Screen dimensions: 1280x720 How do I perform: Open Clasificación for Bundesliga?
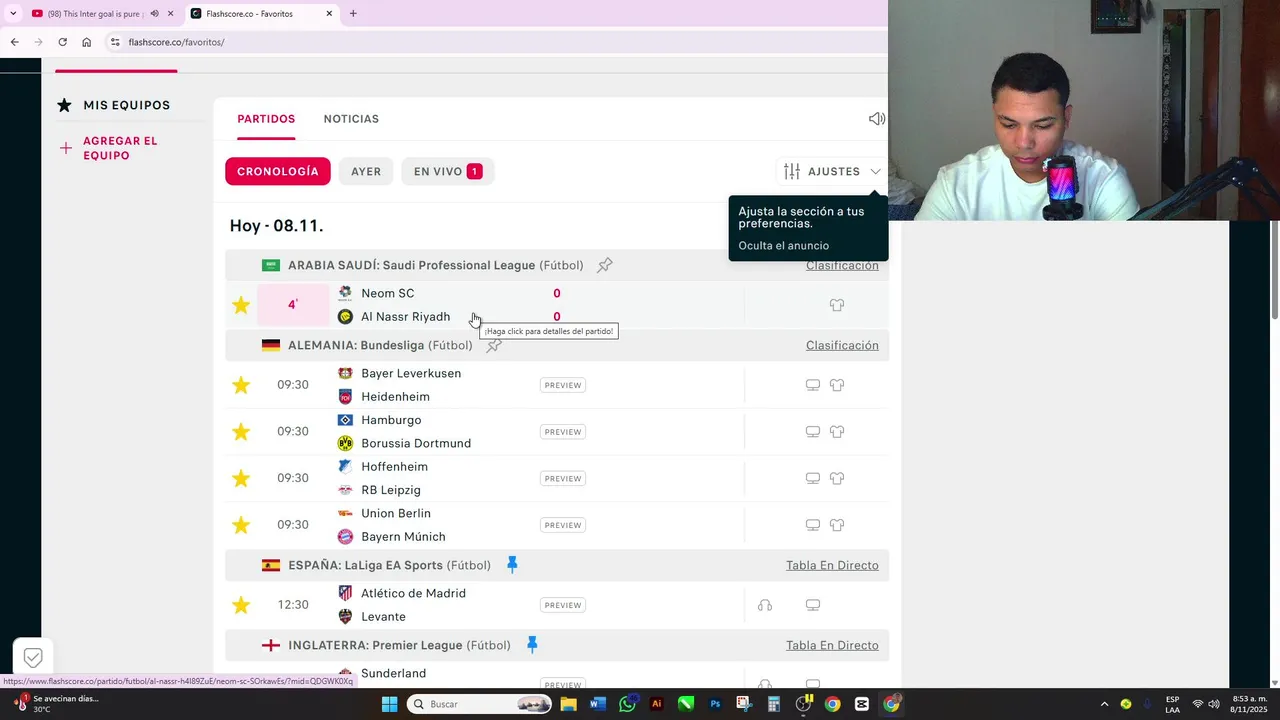pos(842,345)
